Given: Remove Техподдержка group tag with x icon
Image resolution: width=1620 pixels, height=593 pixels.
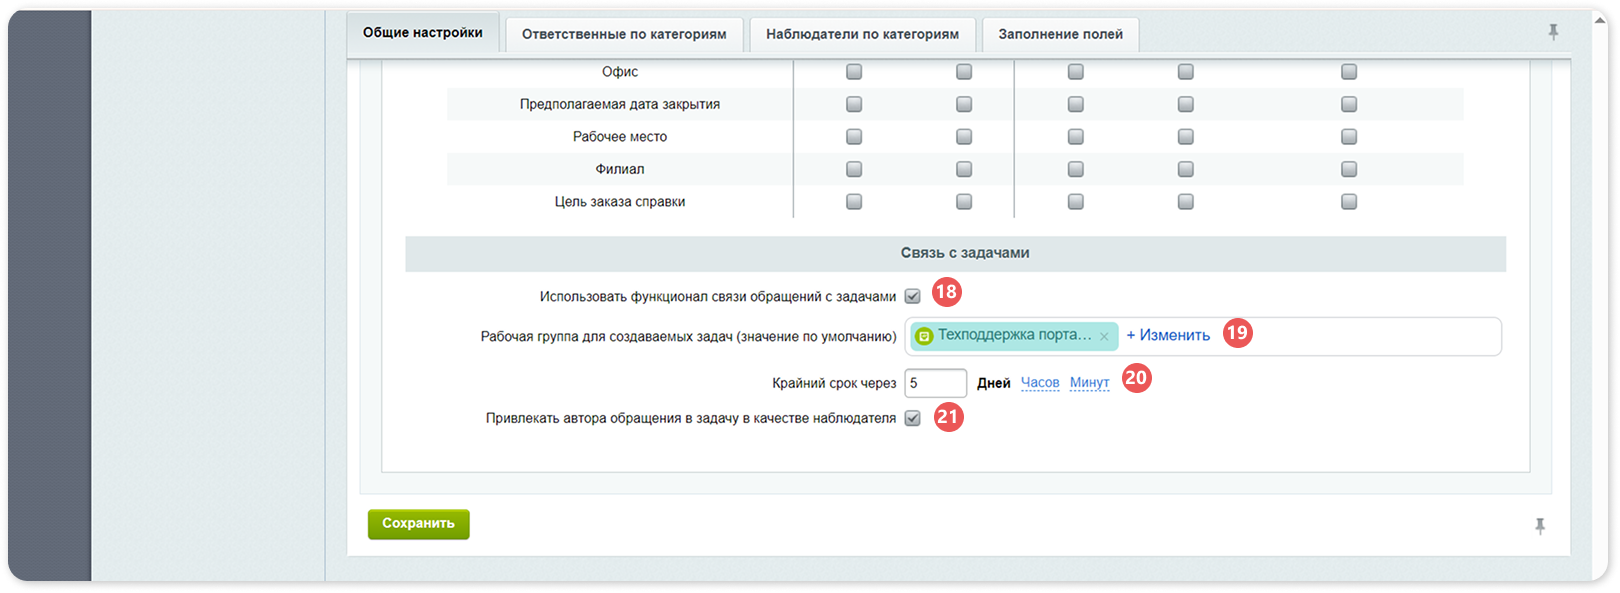Looking at the screenshot, I should pos(1104,337).
